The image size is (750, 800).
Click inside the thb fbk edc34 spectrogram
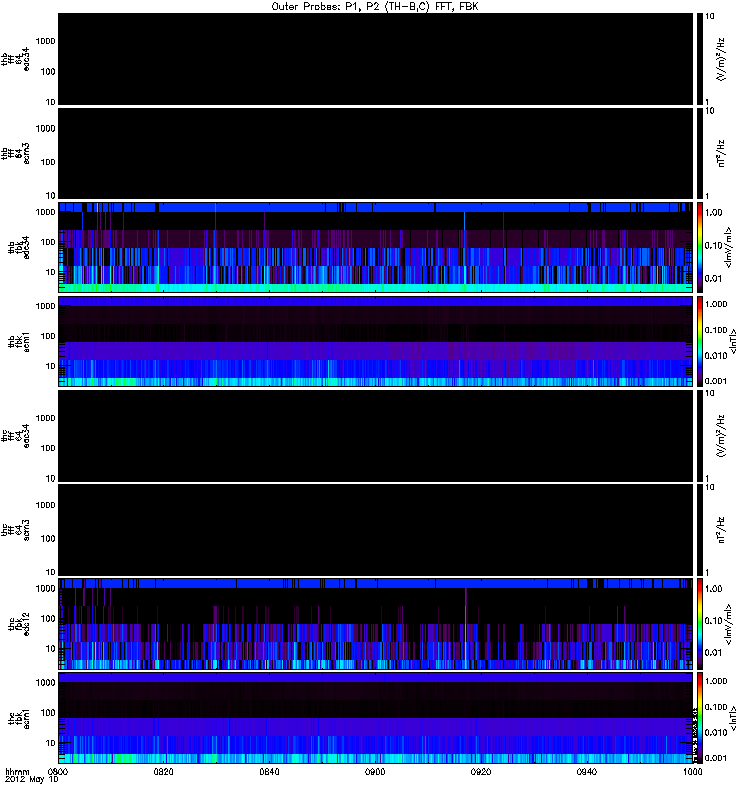pyautogui.click(x=375, y=246)
